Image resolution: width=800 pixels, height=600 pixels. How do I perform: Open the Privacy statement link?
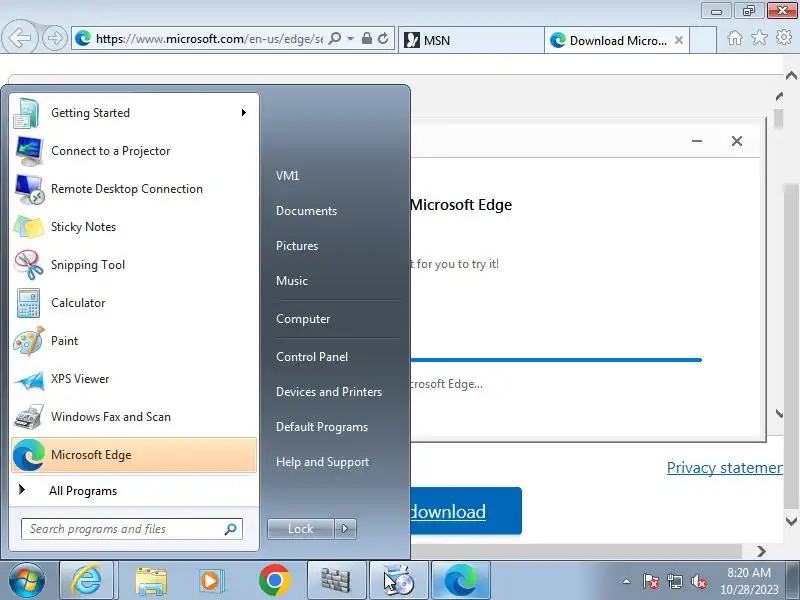tap(724, 468)
